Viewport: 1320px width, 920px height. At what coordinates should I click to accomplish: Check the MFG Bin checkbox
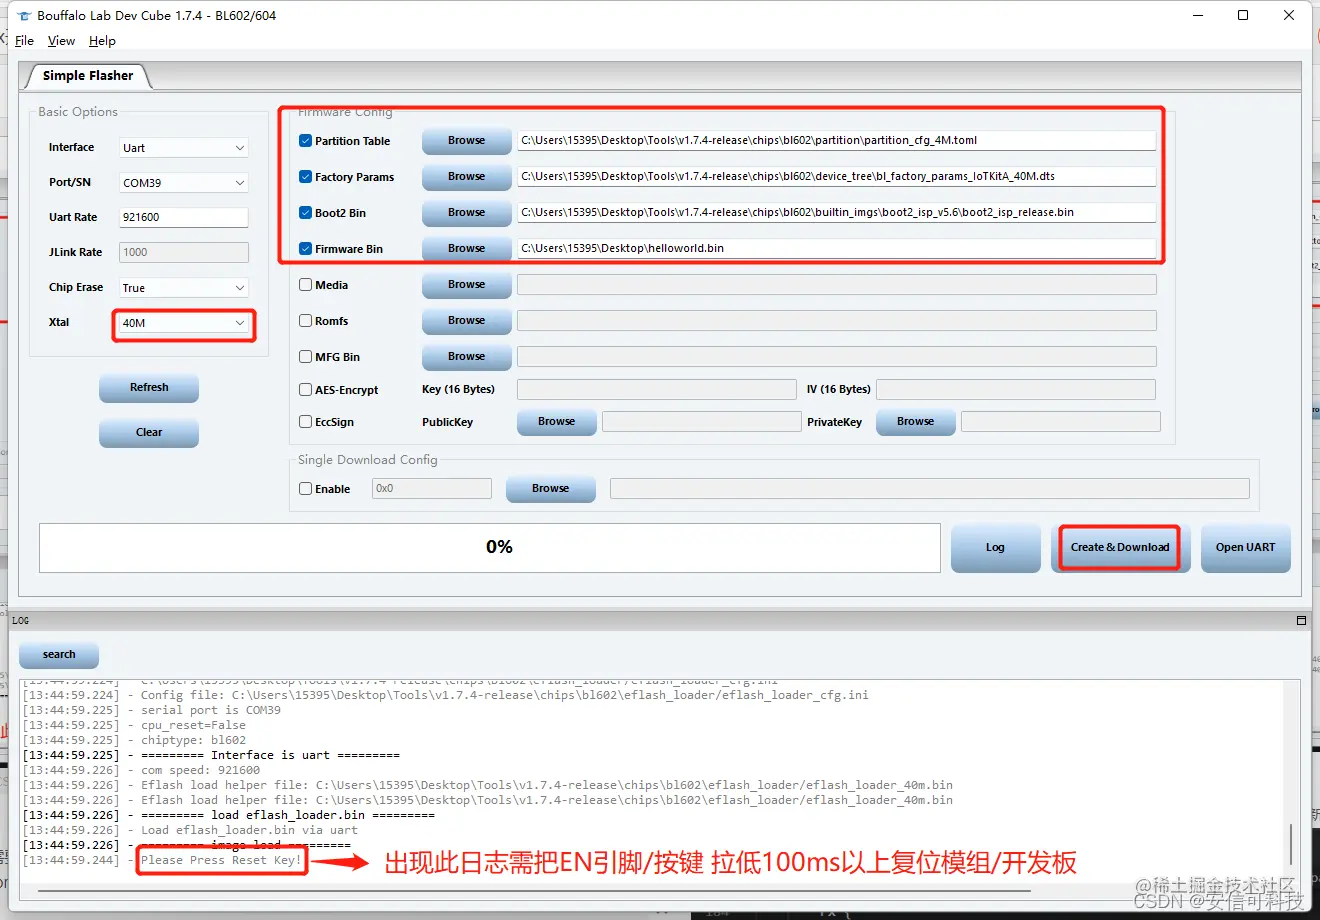pyautogui.click(x=306, y=357)
